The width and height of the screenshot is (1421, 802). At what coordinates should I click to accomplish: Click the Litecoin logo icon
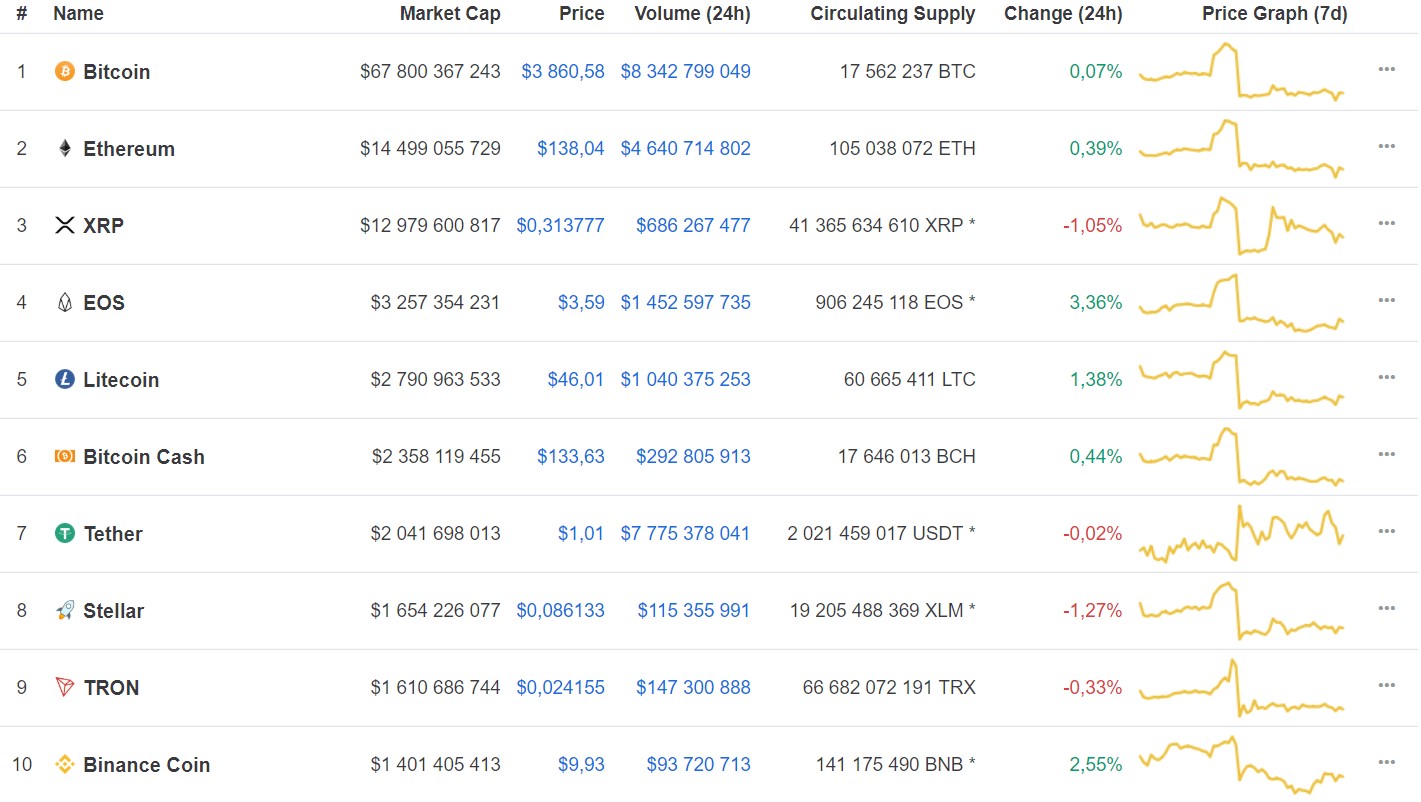[x=65, y=380]
